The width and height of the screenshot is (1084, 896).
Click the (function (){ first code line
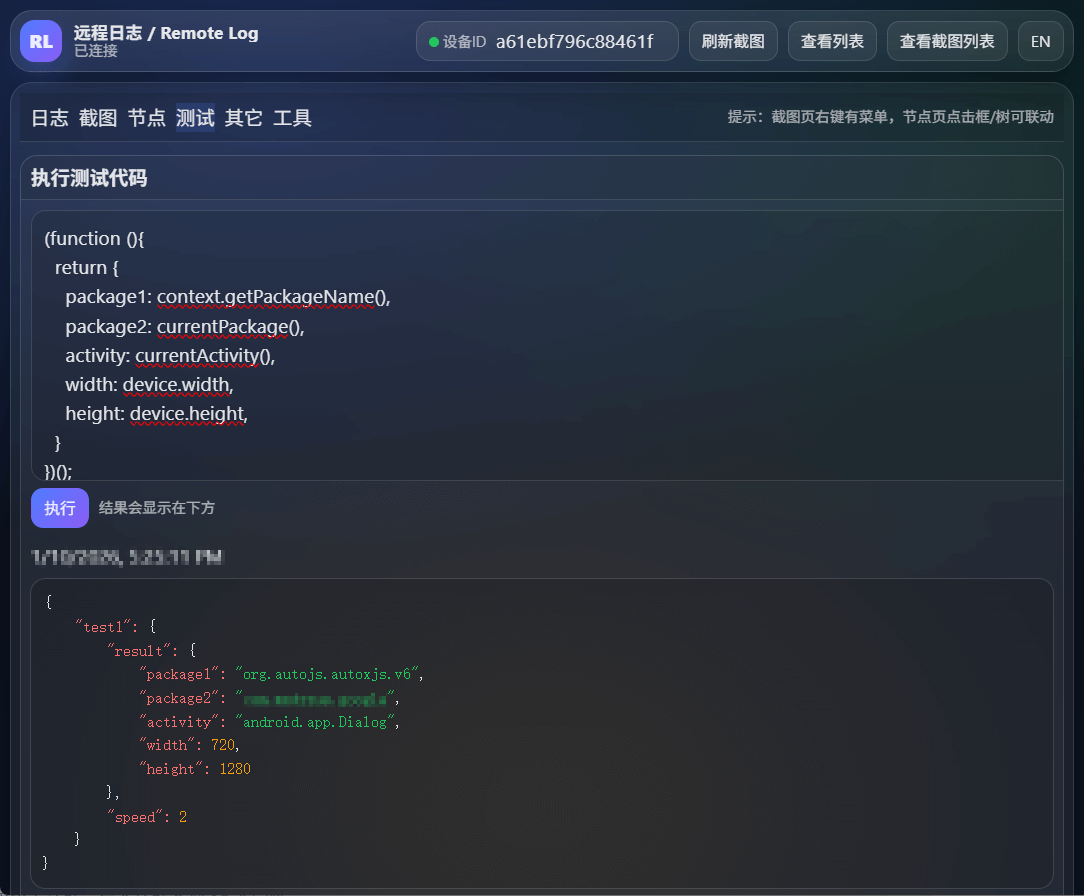tap(94, 239)
